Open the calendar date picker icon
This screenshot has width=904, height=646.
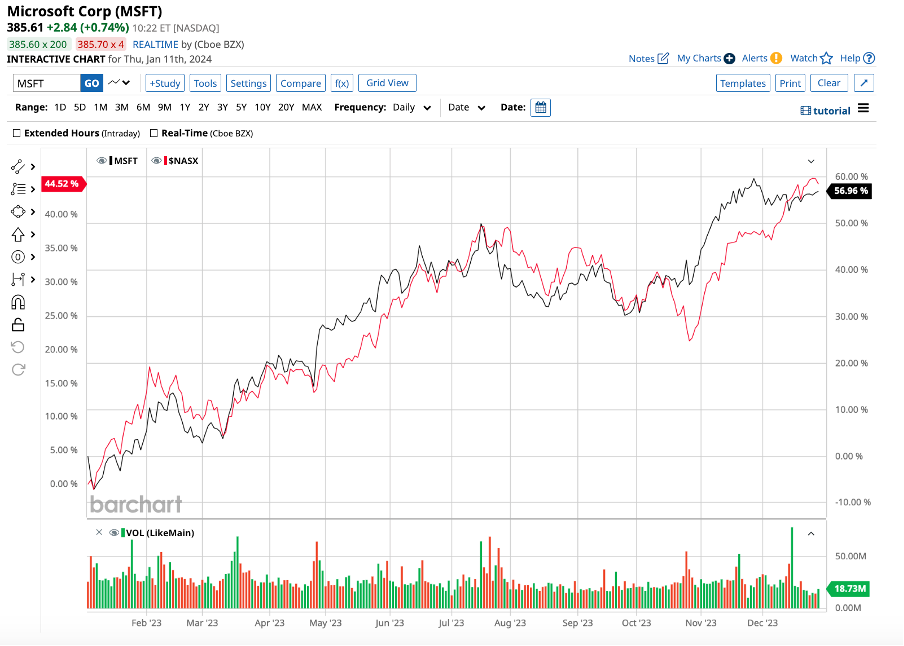pyautogui.click(x=540, y=107)
